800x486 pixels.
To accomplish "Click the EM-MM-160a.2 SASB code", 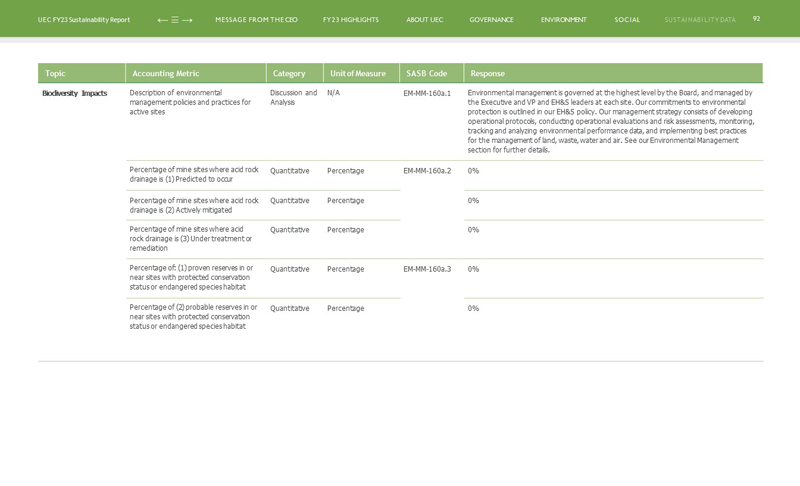I will pos(427,171).
